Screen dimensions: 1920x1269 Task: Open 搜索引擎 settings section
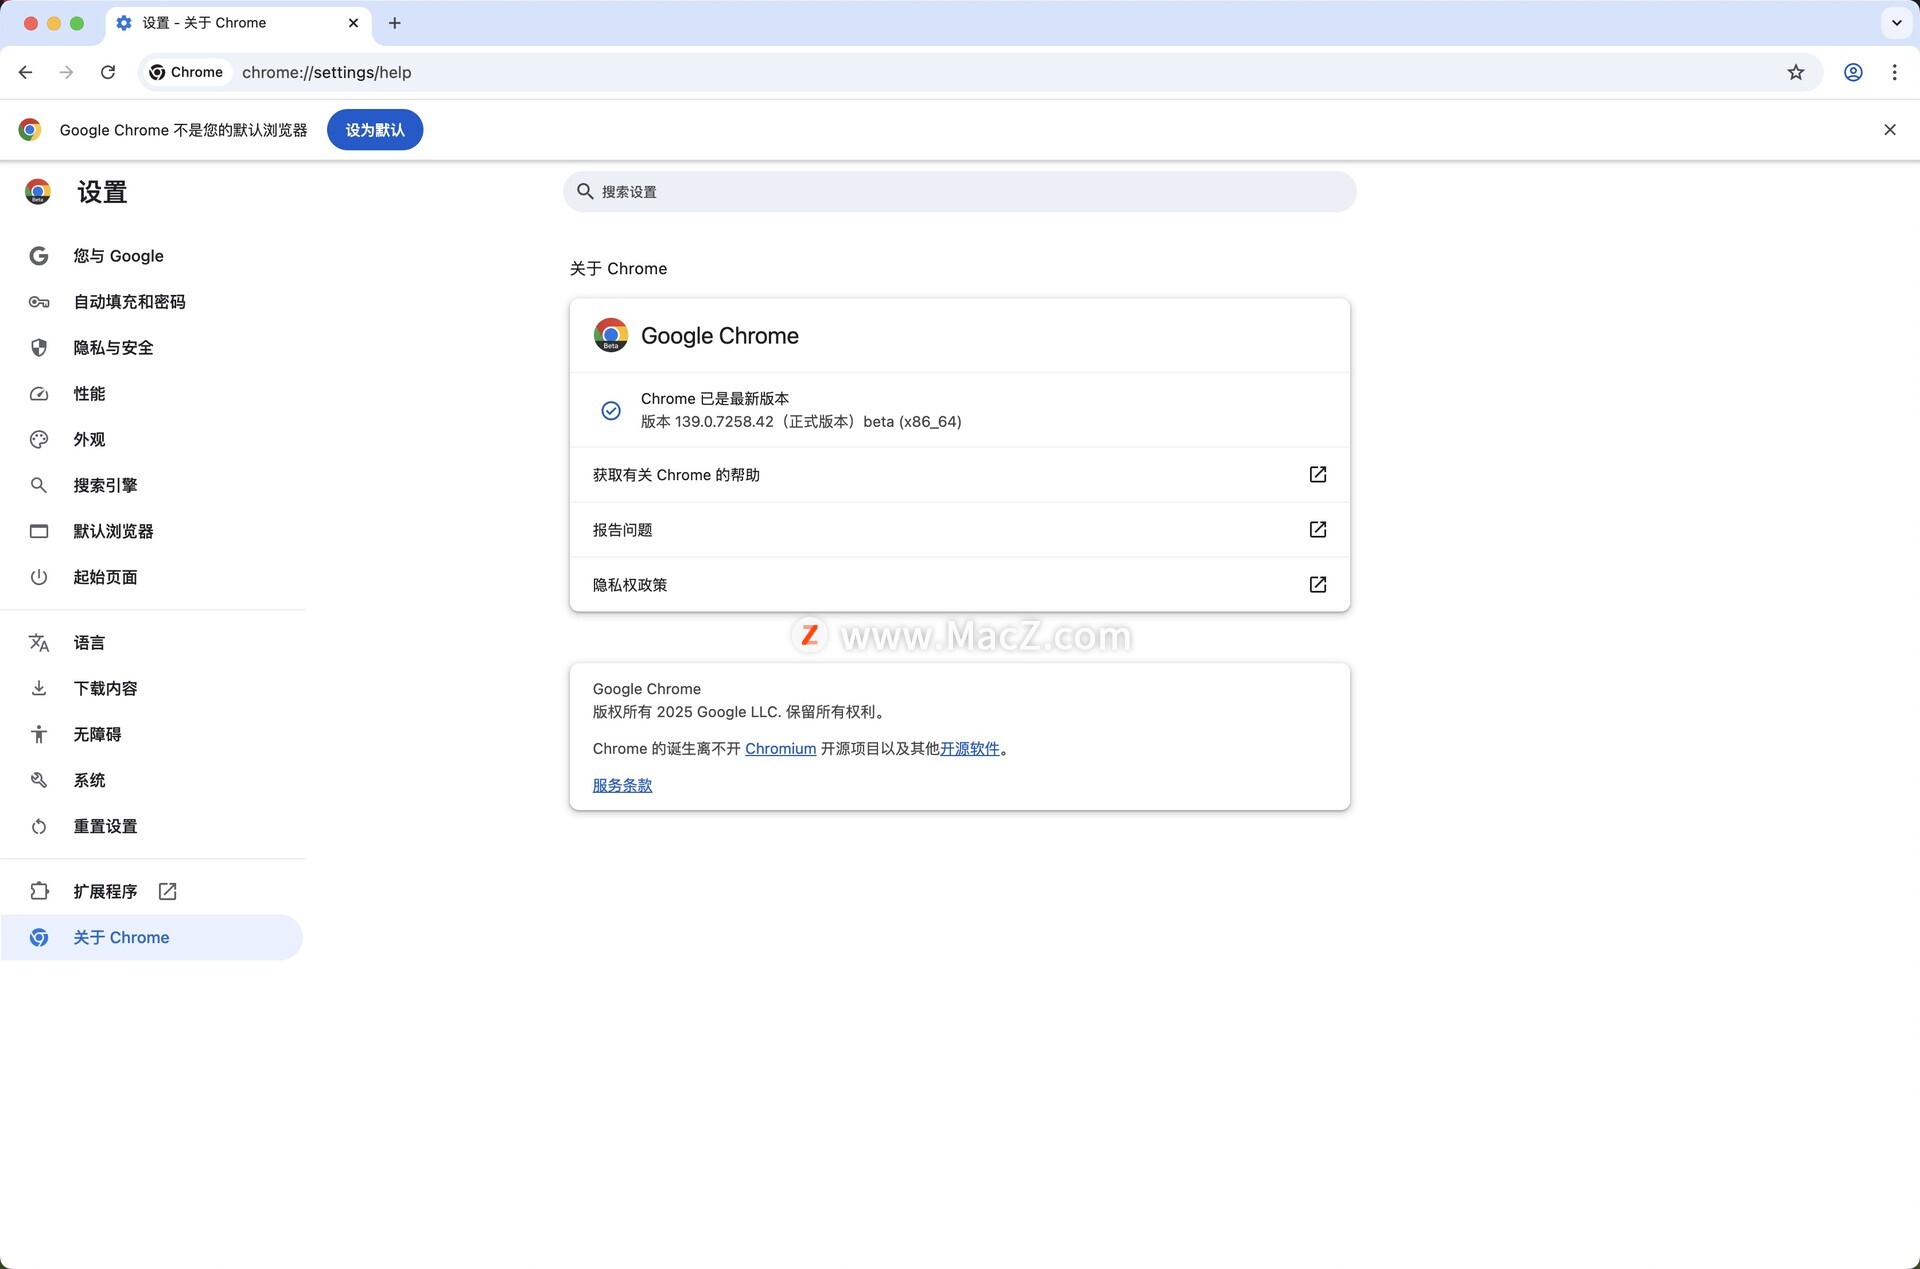tap(150, 486)
